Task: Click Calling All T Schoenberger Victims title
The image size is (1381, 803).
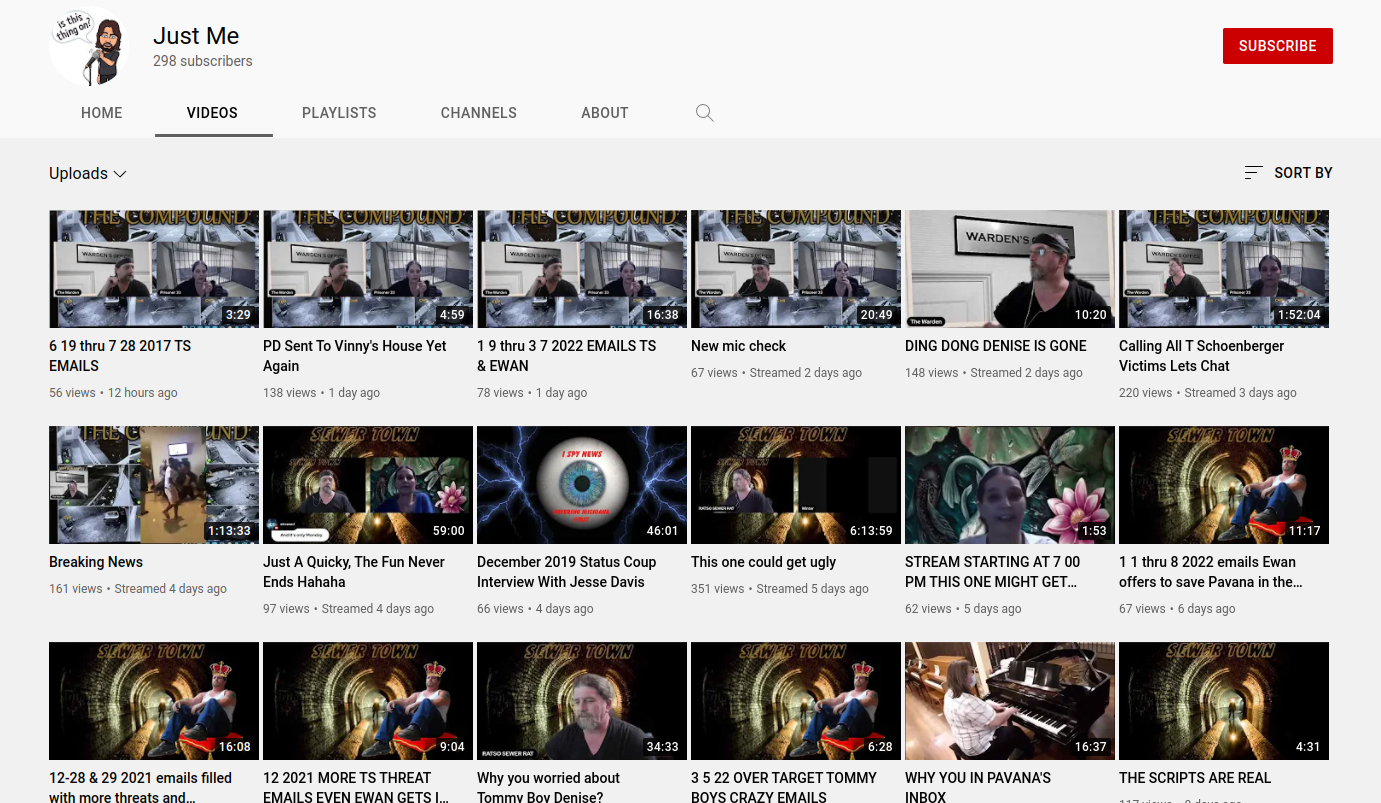Action: click(1202, 356)
